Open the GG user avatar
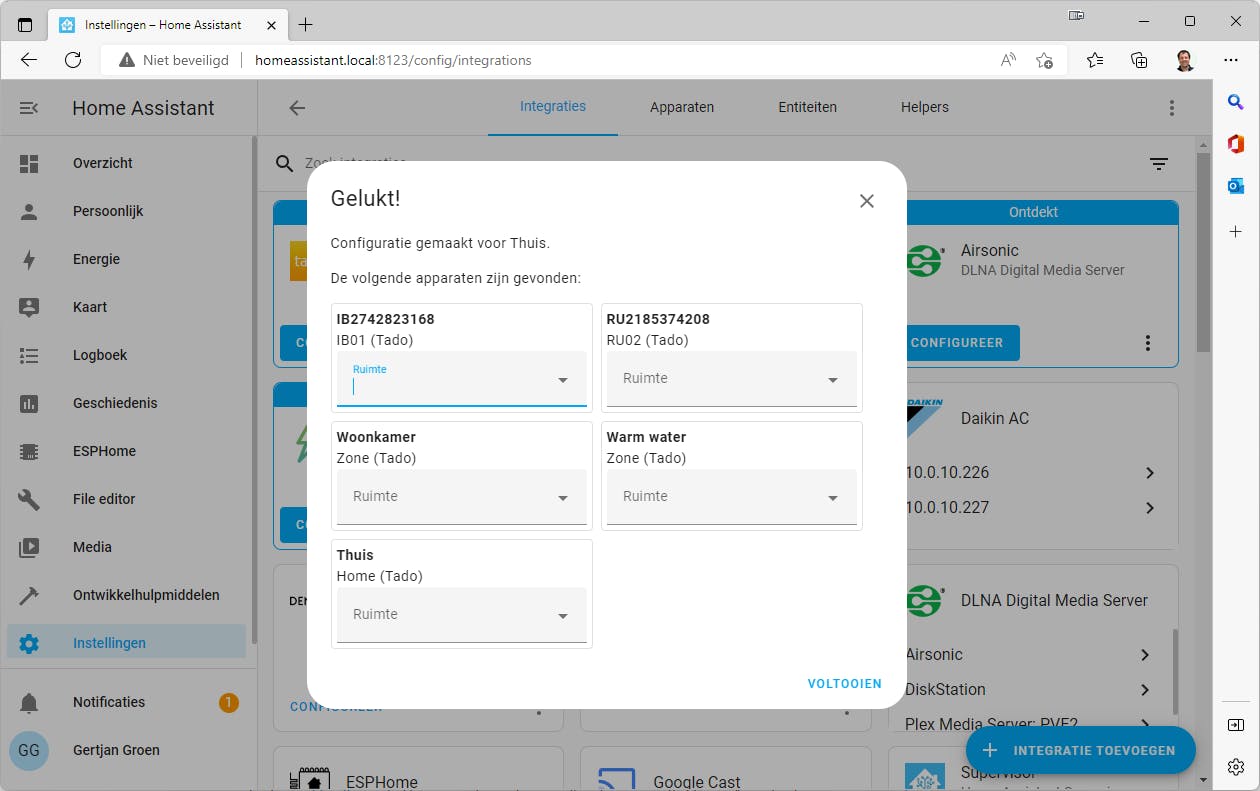Screen dimensions: 1260x791 [29, 750]
